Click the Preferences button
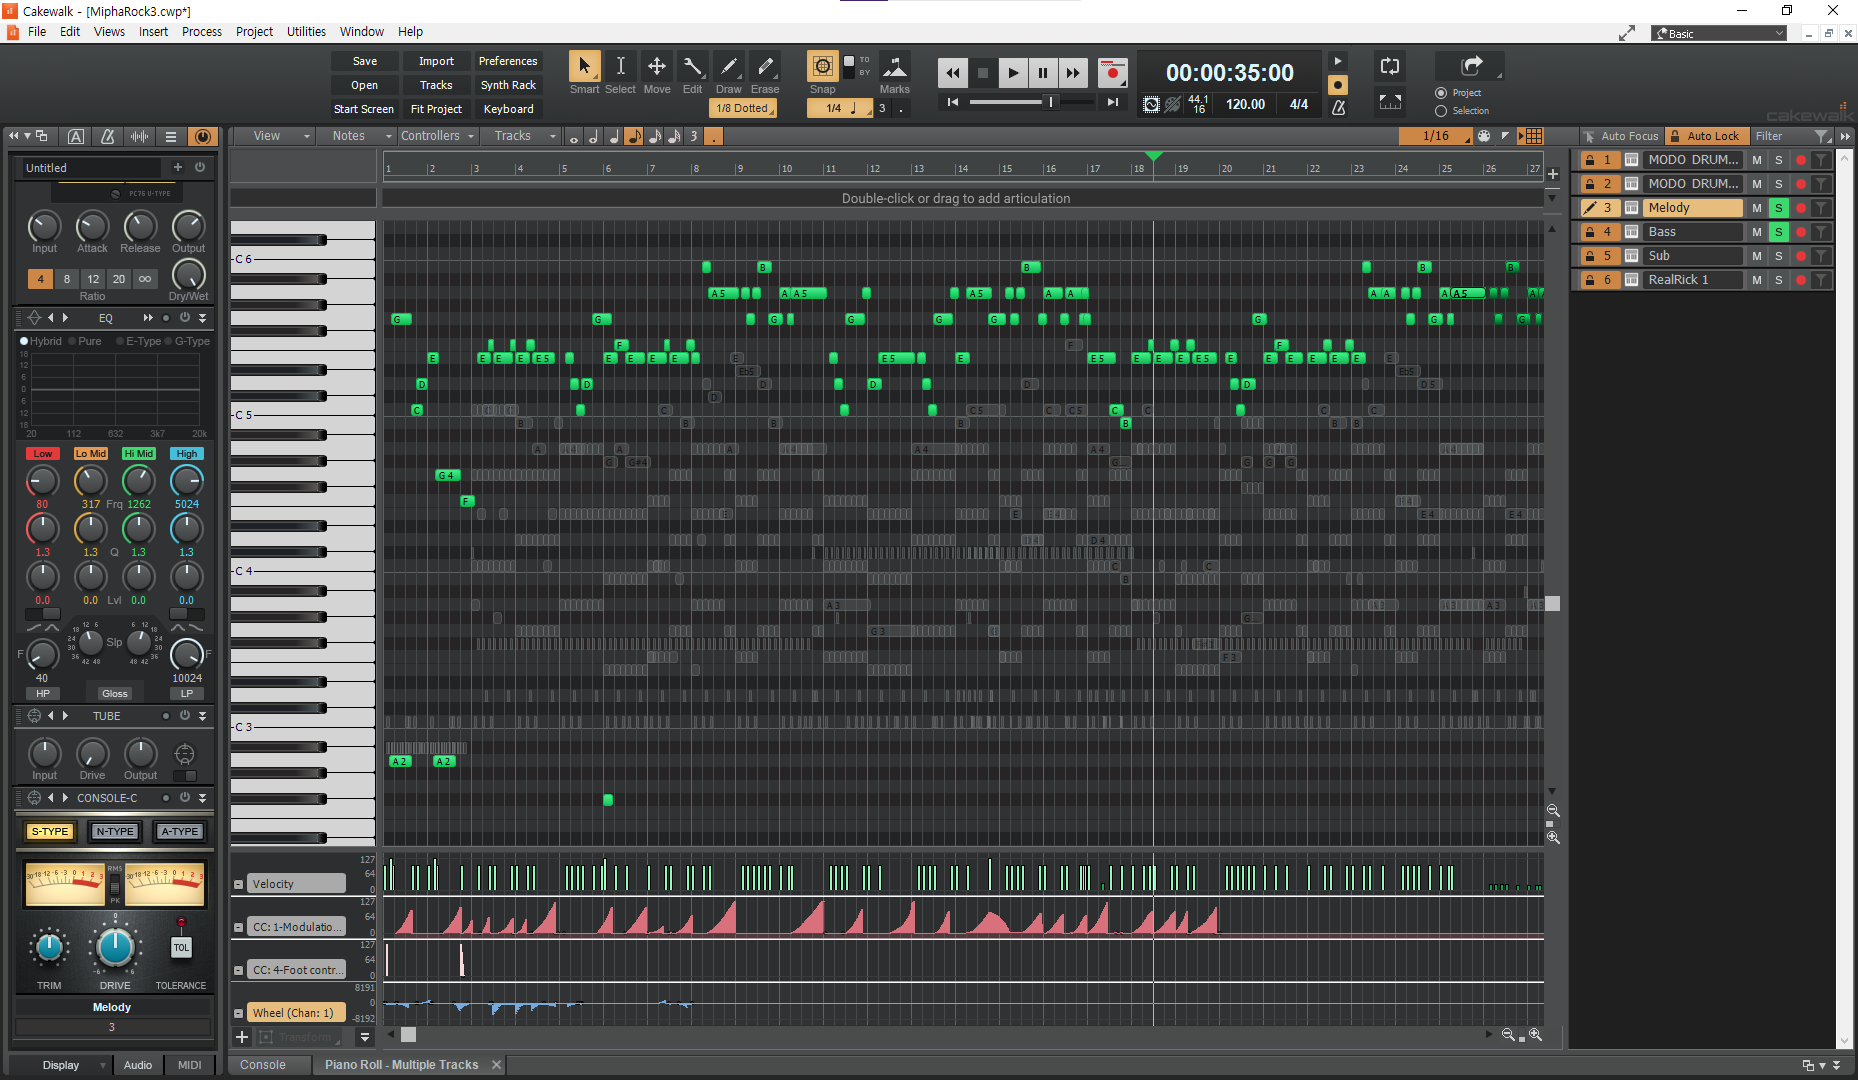This screenshot has width=1858, height=1080. [x=508, y=61]
